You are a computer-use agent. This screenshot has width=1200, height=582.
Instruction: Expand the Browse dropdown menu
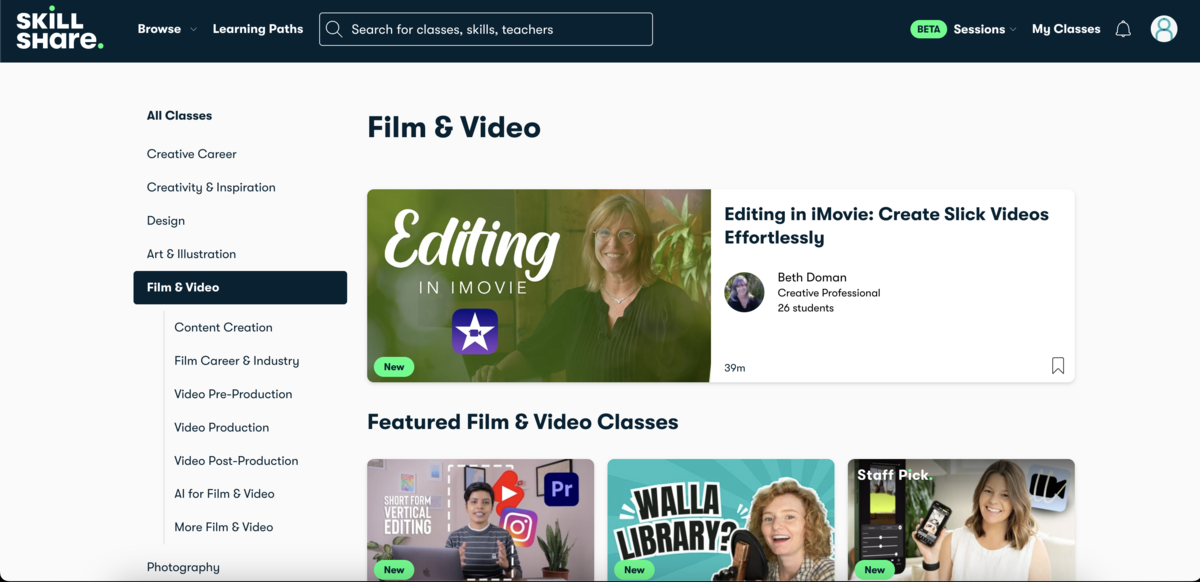click(x=167, y=29)
